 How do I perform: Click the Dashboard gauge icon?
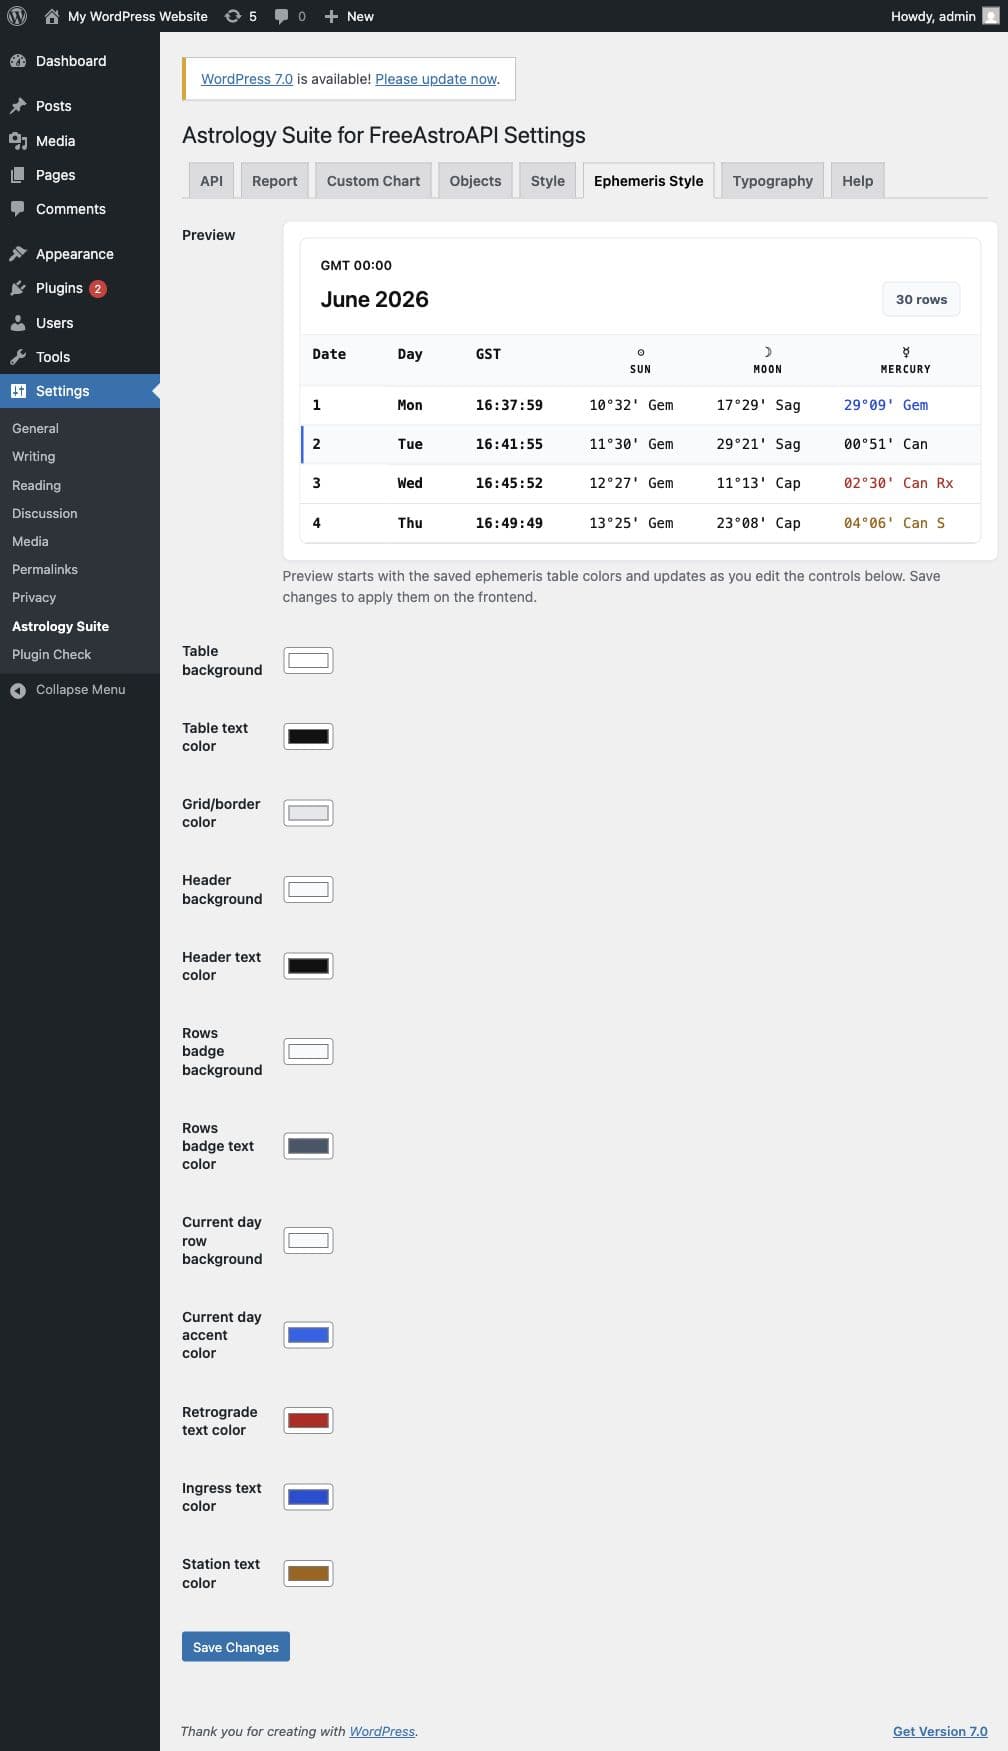click(x=18, y=61)
